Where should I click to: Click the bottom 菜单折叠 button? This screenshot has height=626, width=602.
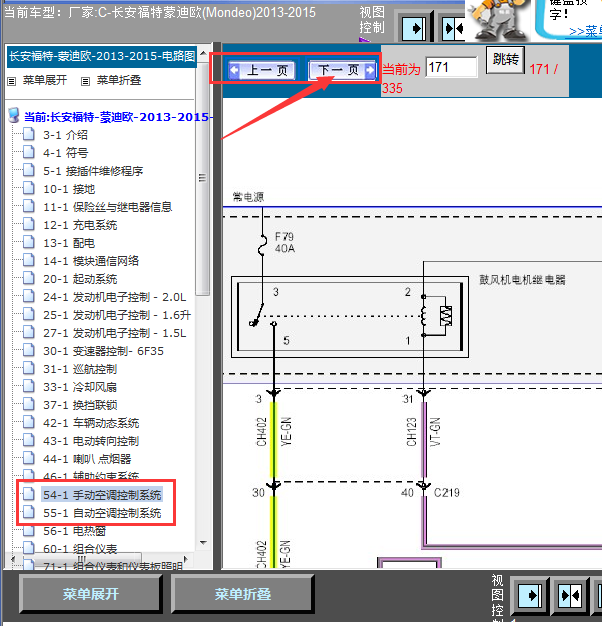coord(243,594)
